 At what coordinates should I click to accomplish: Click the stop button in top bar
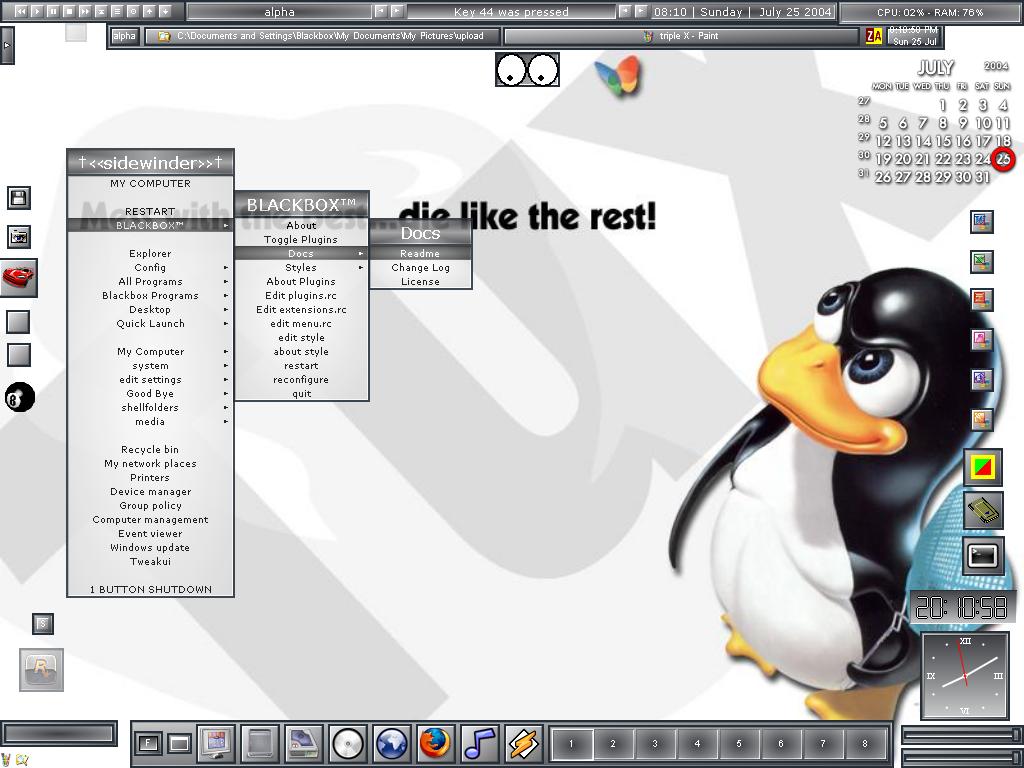[69, 11]
